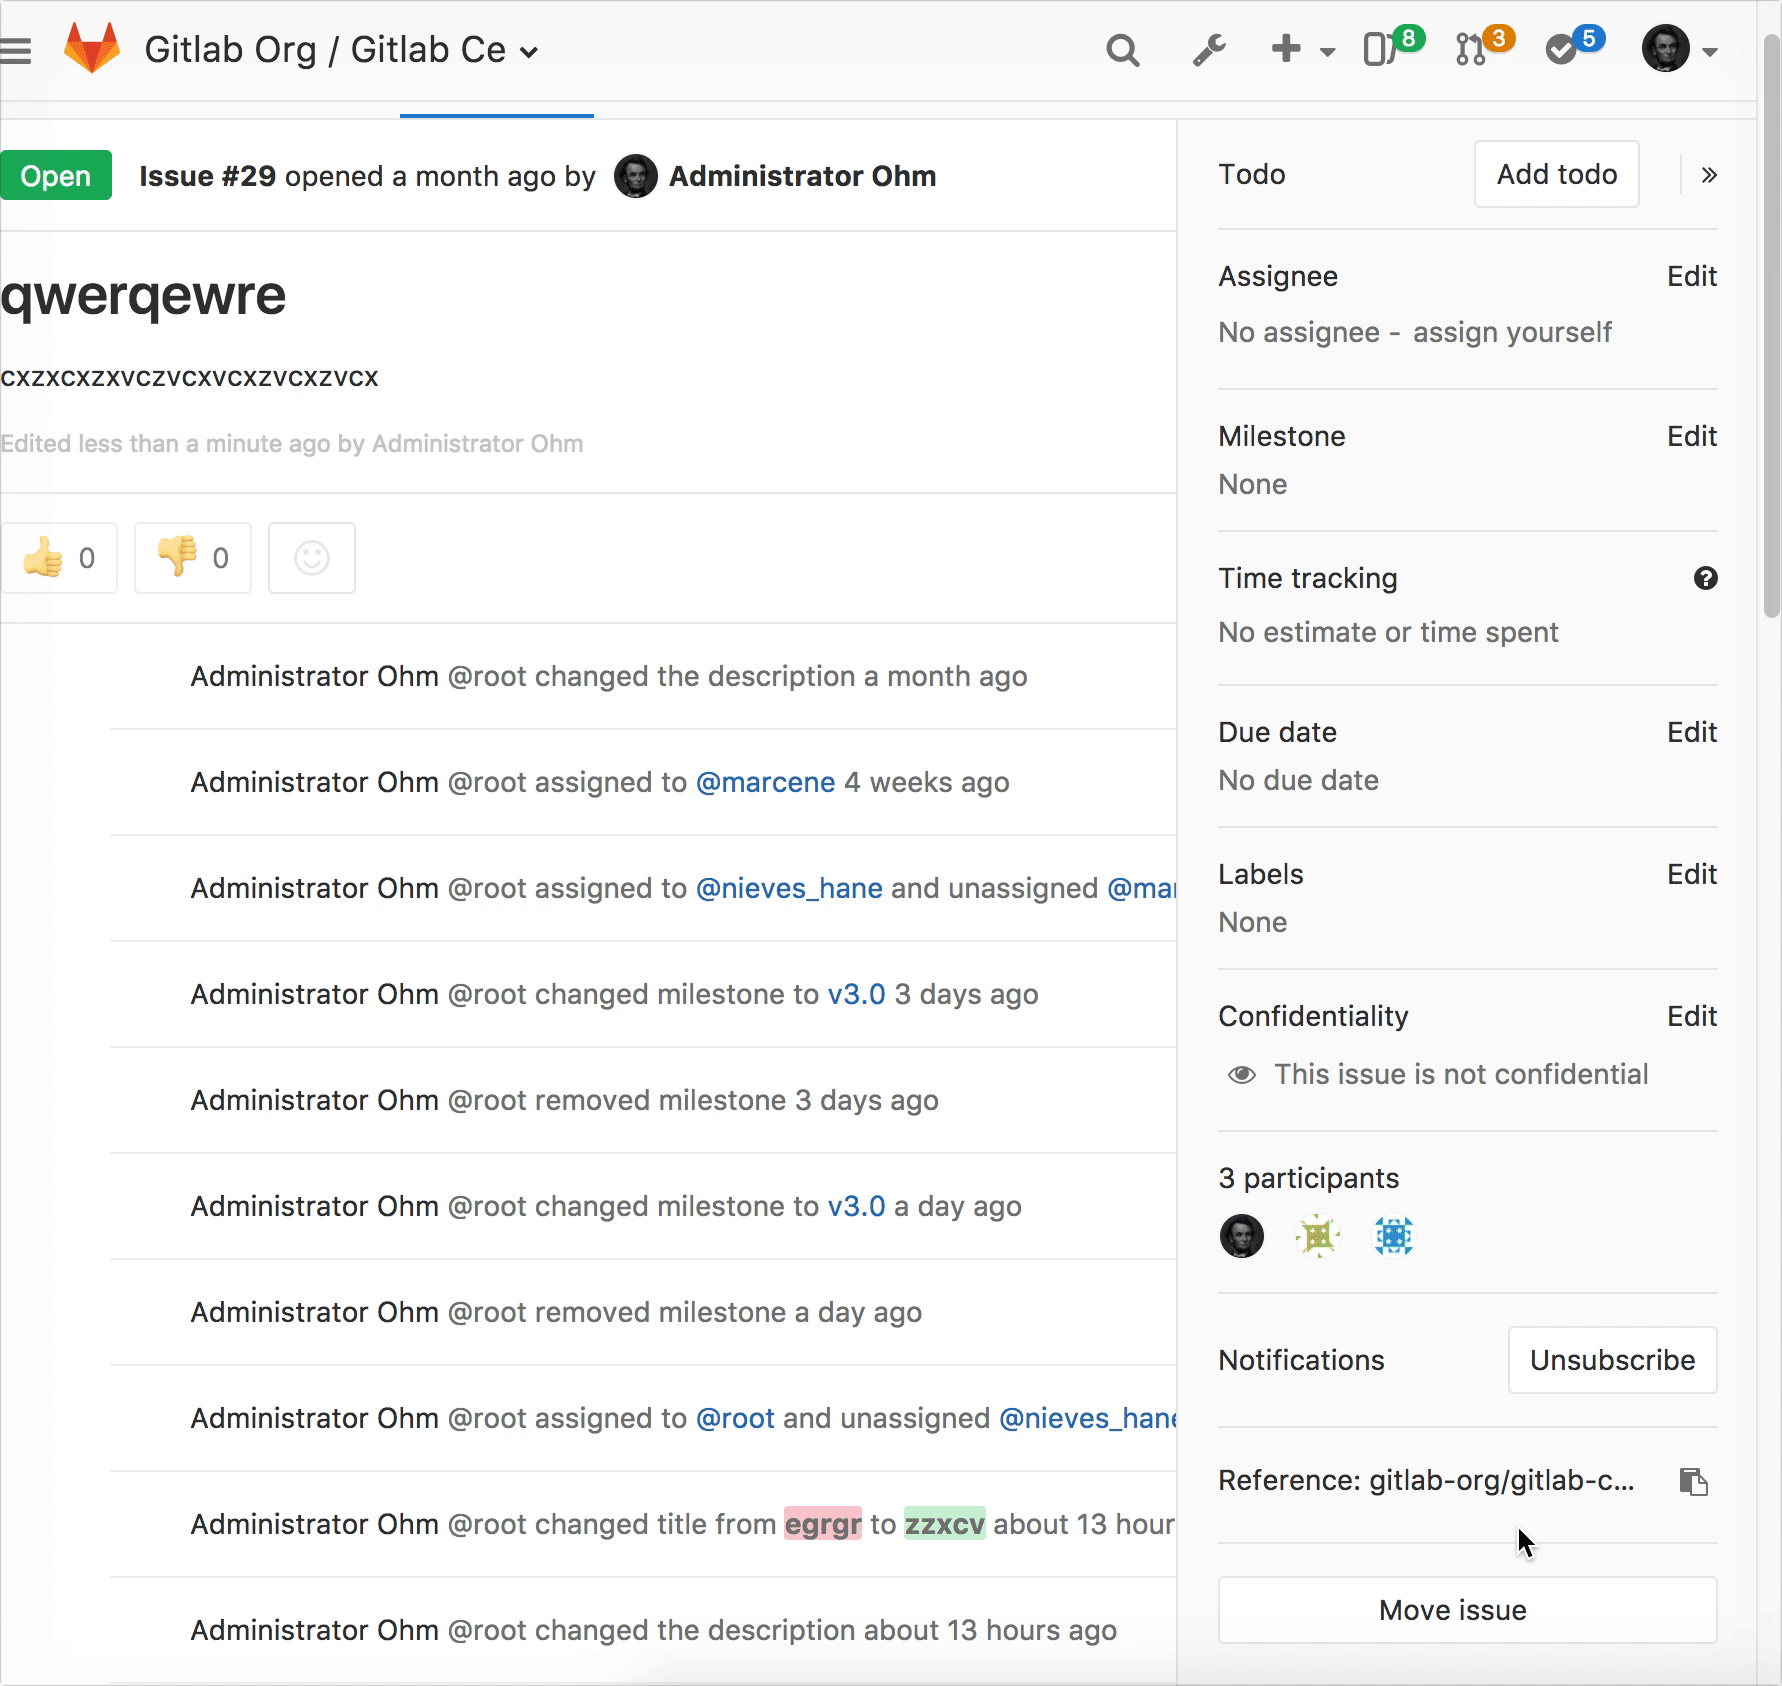This screenshot has width=1782, height=1686.
Task: Open the plus new item dropdown
Action: [1301, 50]
